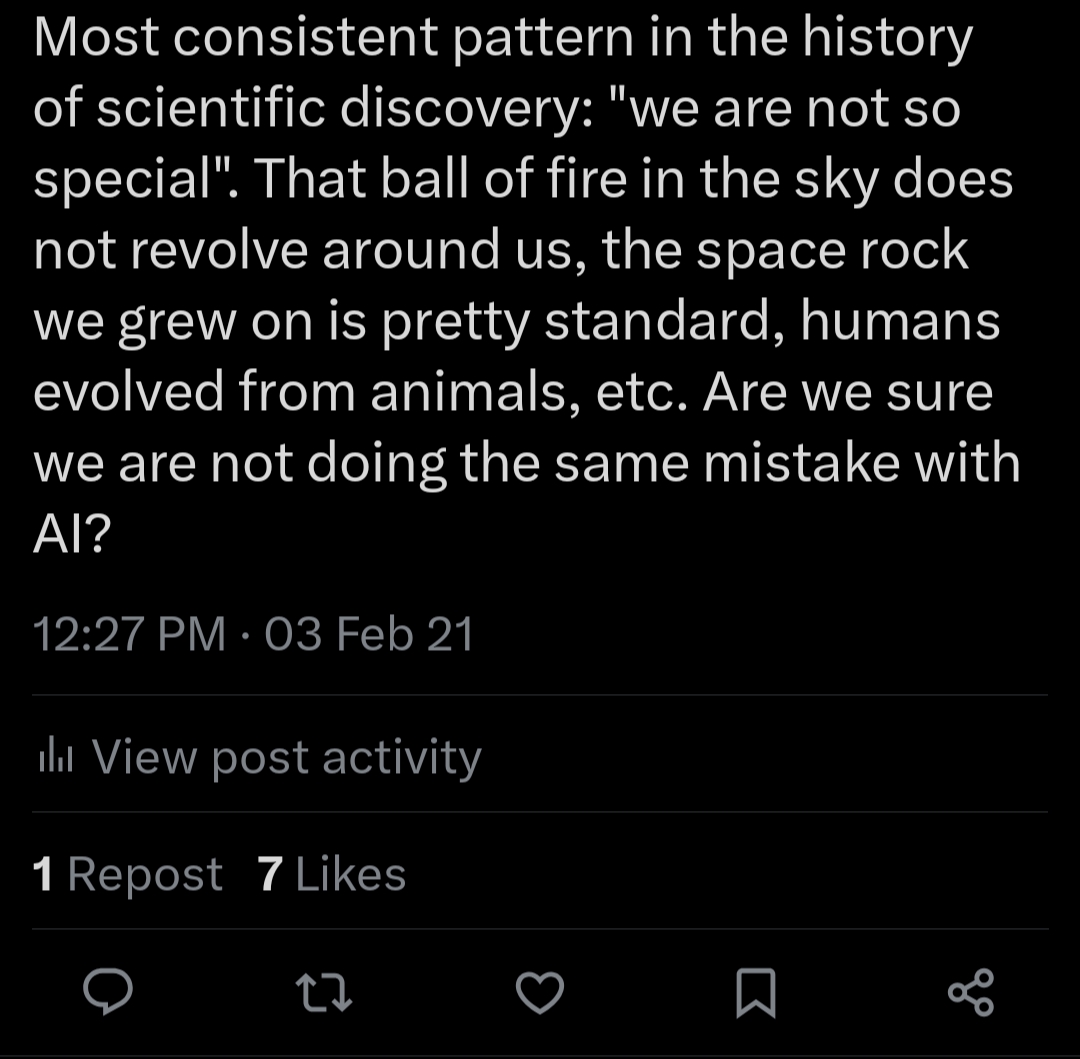Click the word "AI?" ending the post
This screenshot has height=1059, width=1080.
pos(72,538)
